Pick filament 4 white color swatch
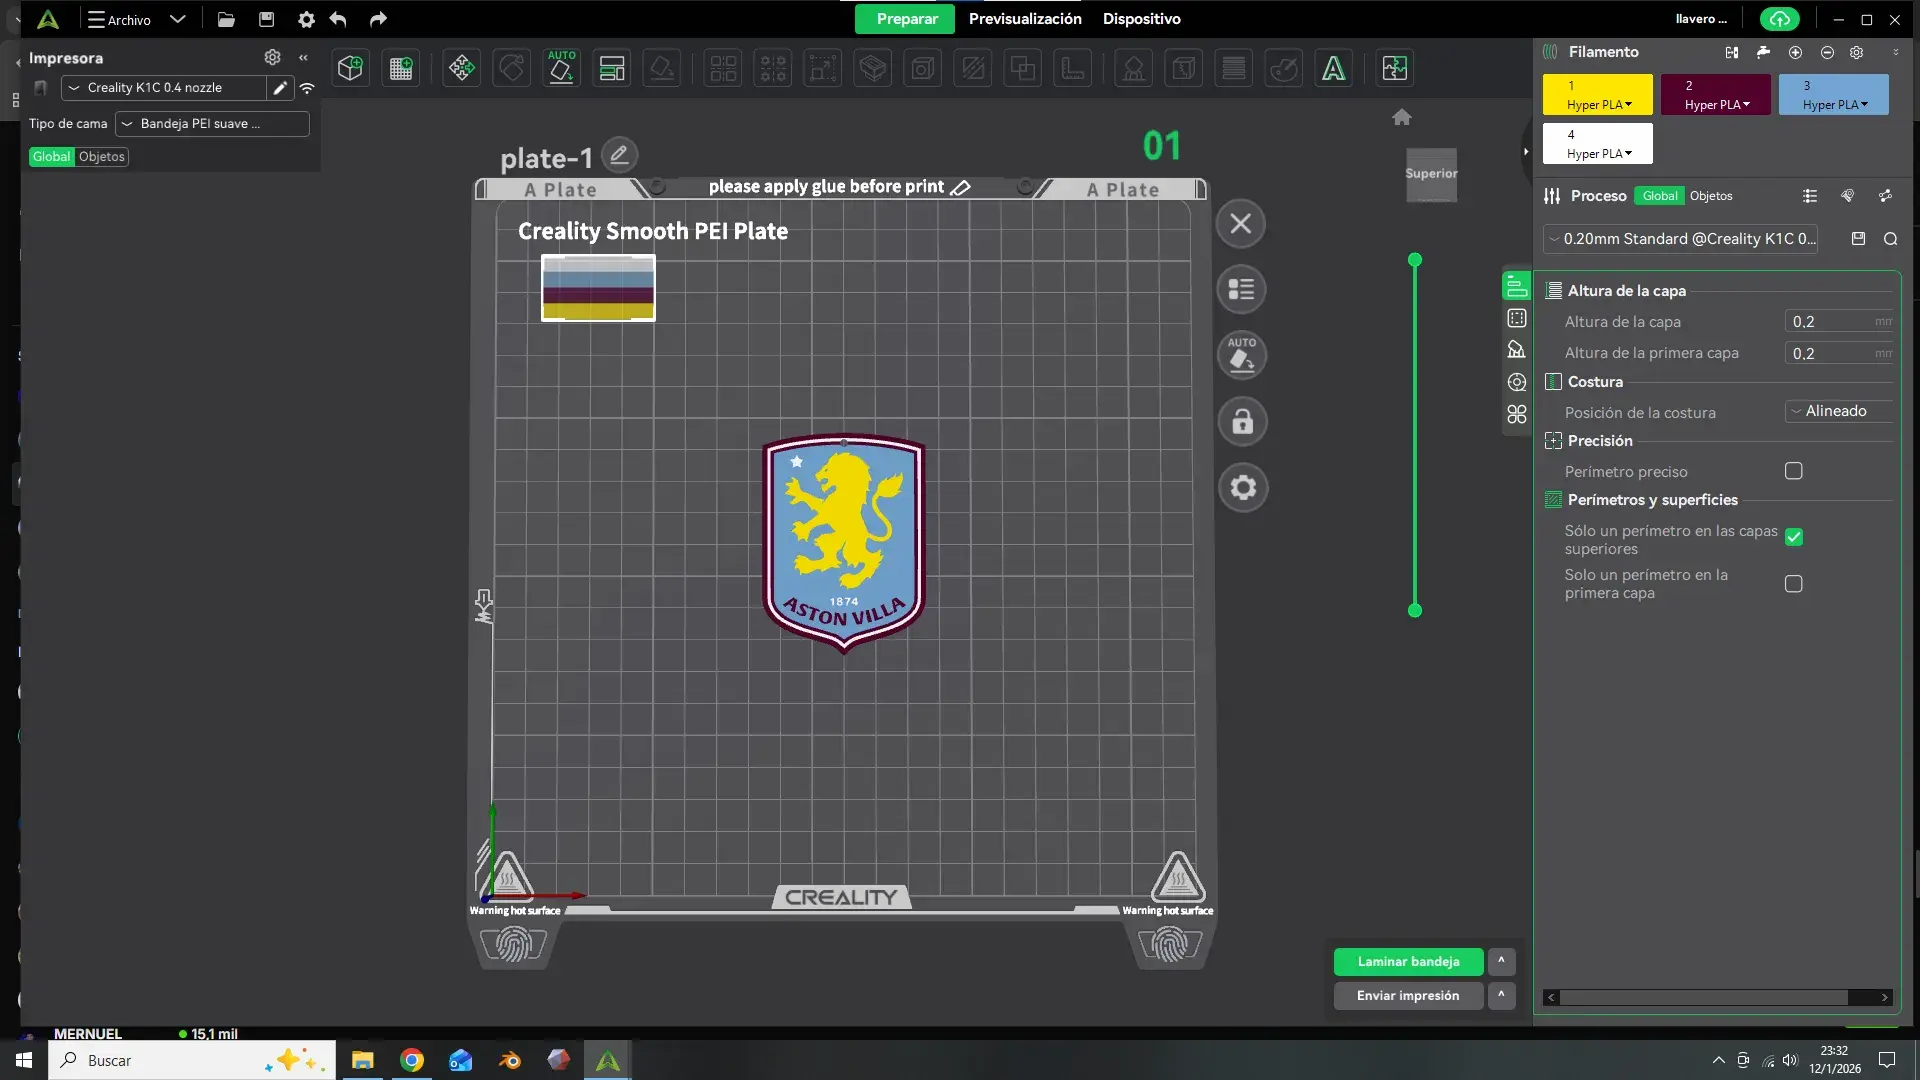This screenshot has height=1080, width=1920. click(1597, 143)
